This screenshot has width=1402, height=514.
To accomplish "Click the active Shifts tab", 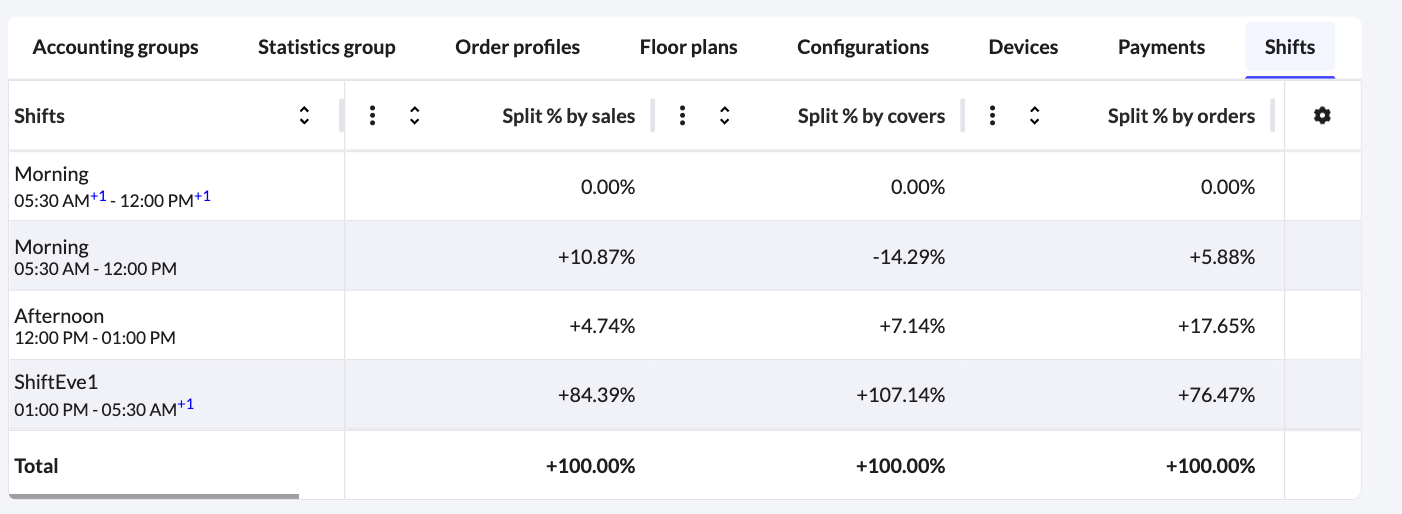I will [x=1289, y=47].
